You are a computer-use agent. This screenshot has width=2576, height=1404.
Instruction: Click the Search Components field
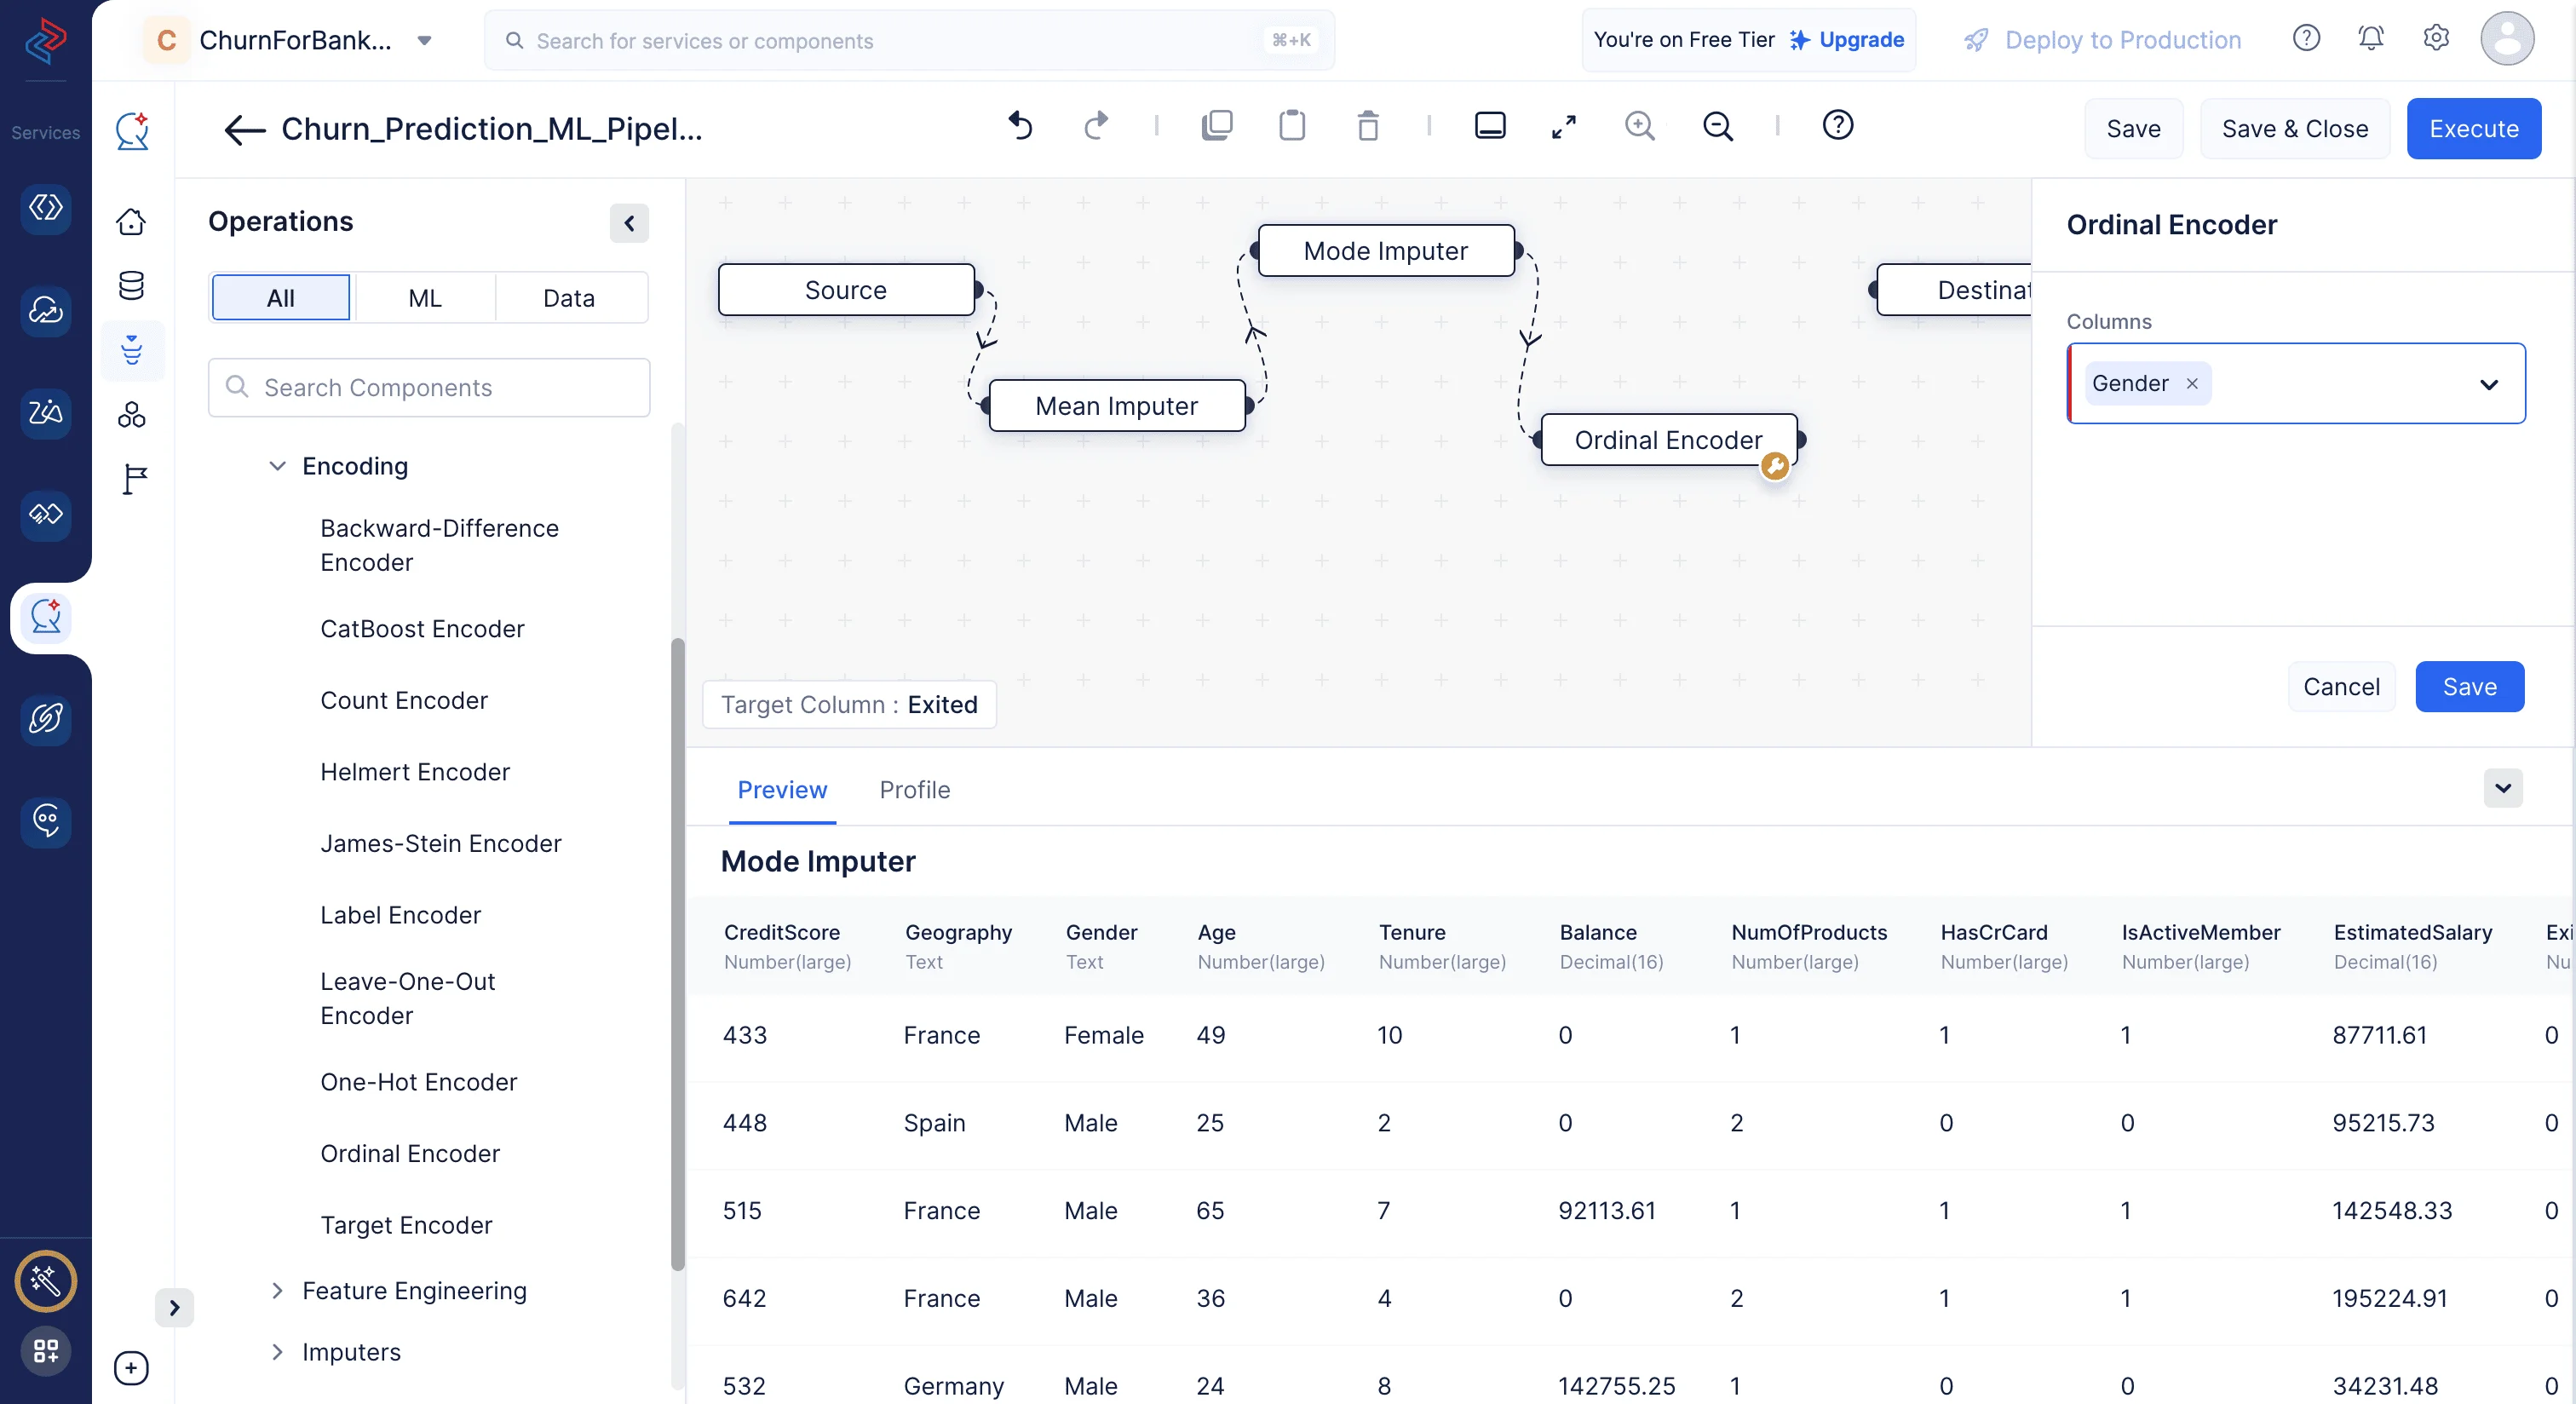tap(430, 388)
